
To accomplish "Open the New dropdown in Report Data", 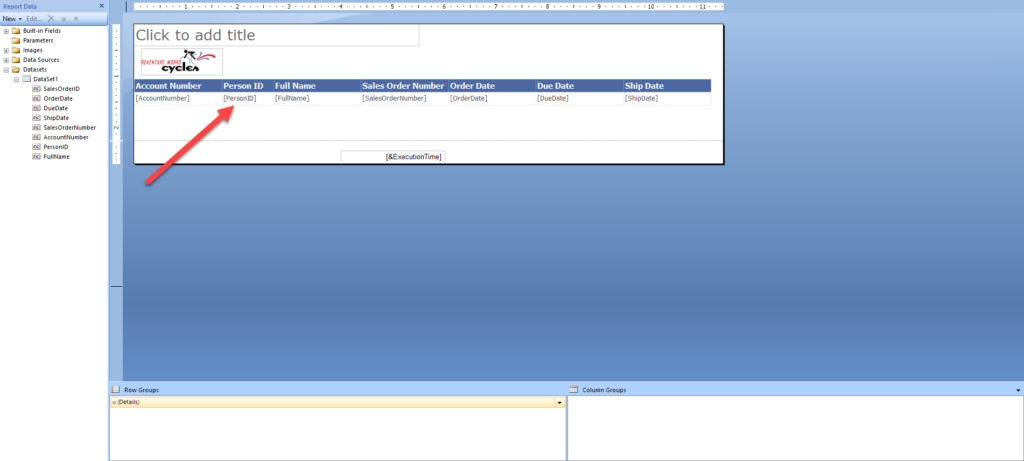I will pyautogui.click(x=12, y=19).
